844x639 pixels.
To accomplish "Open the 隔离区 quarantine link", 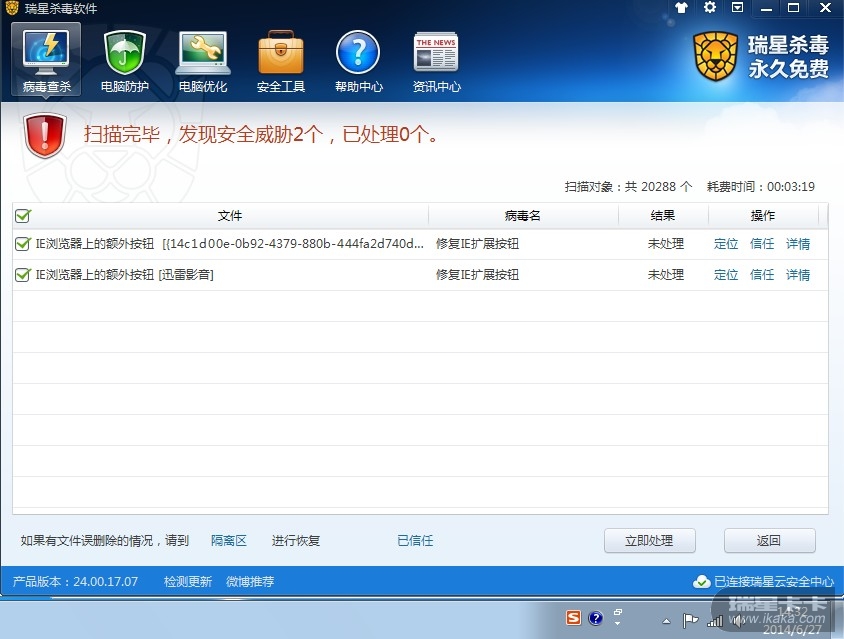I will 228,541.
